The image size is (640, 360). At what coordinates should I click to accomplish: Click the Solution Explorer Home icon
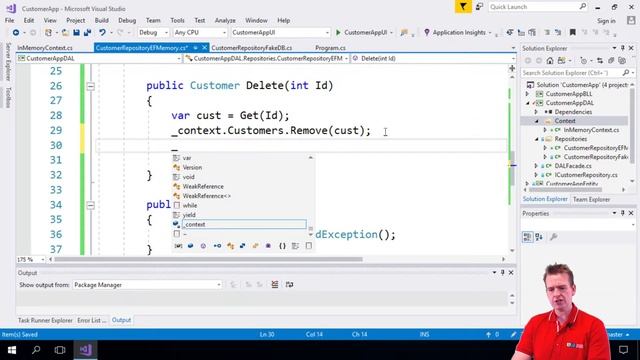[550, 61]
